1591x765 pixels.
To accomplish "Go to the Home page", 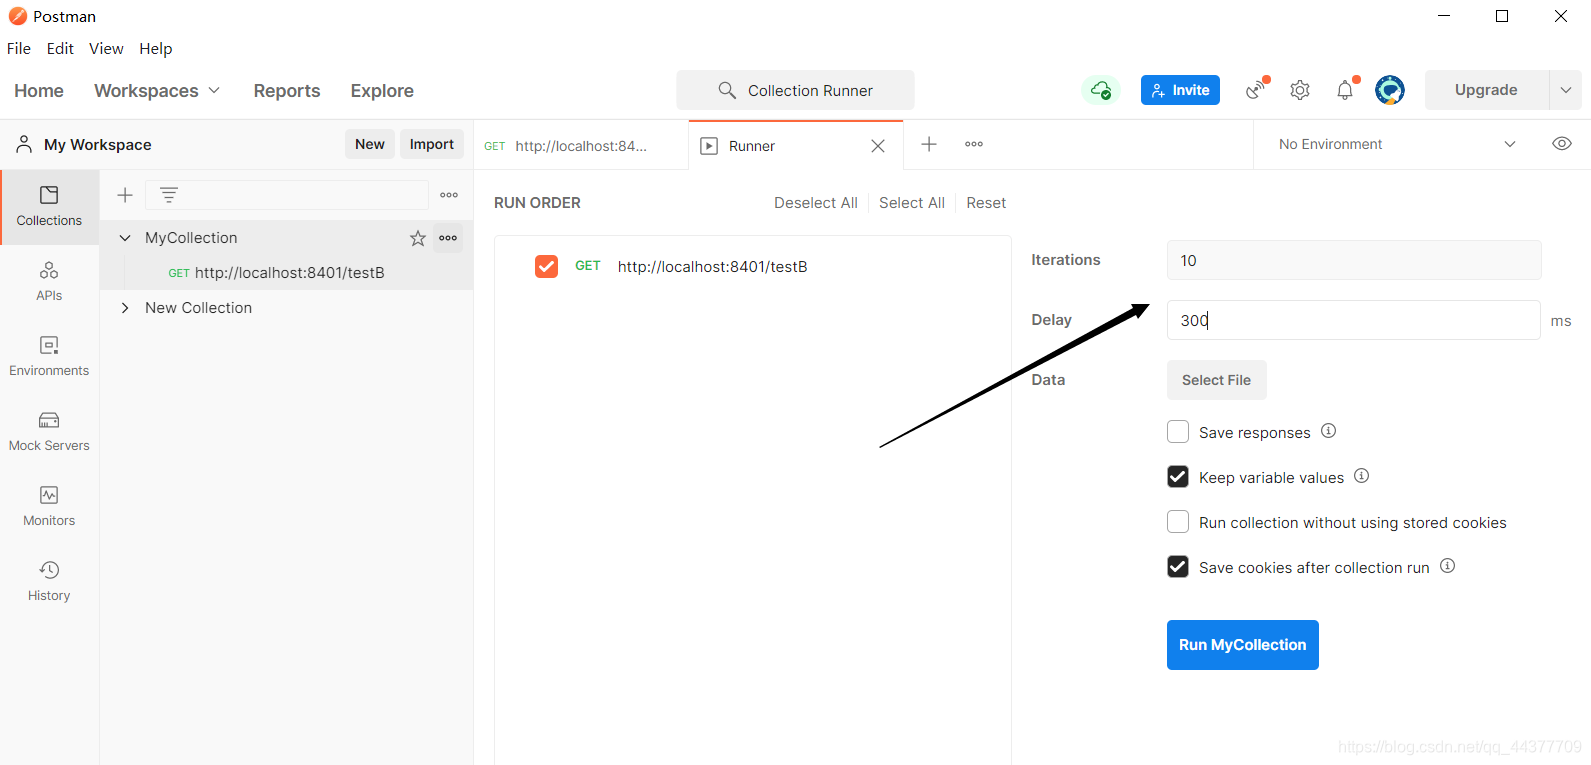I will [x=39, y=91].
